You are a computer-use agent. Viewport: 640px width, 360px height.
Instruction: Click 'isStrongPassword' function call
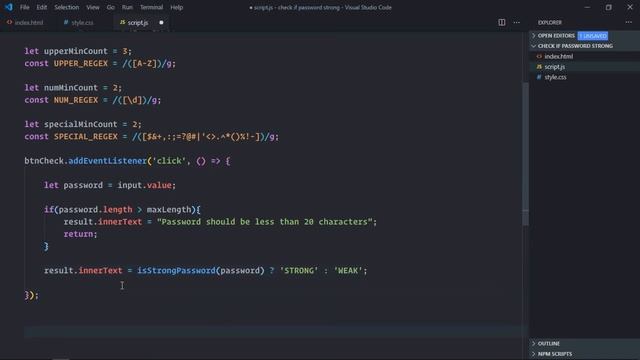tap(176, 271)
